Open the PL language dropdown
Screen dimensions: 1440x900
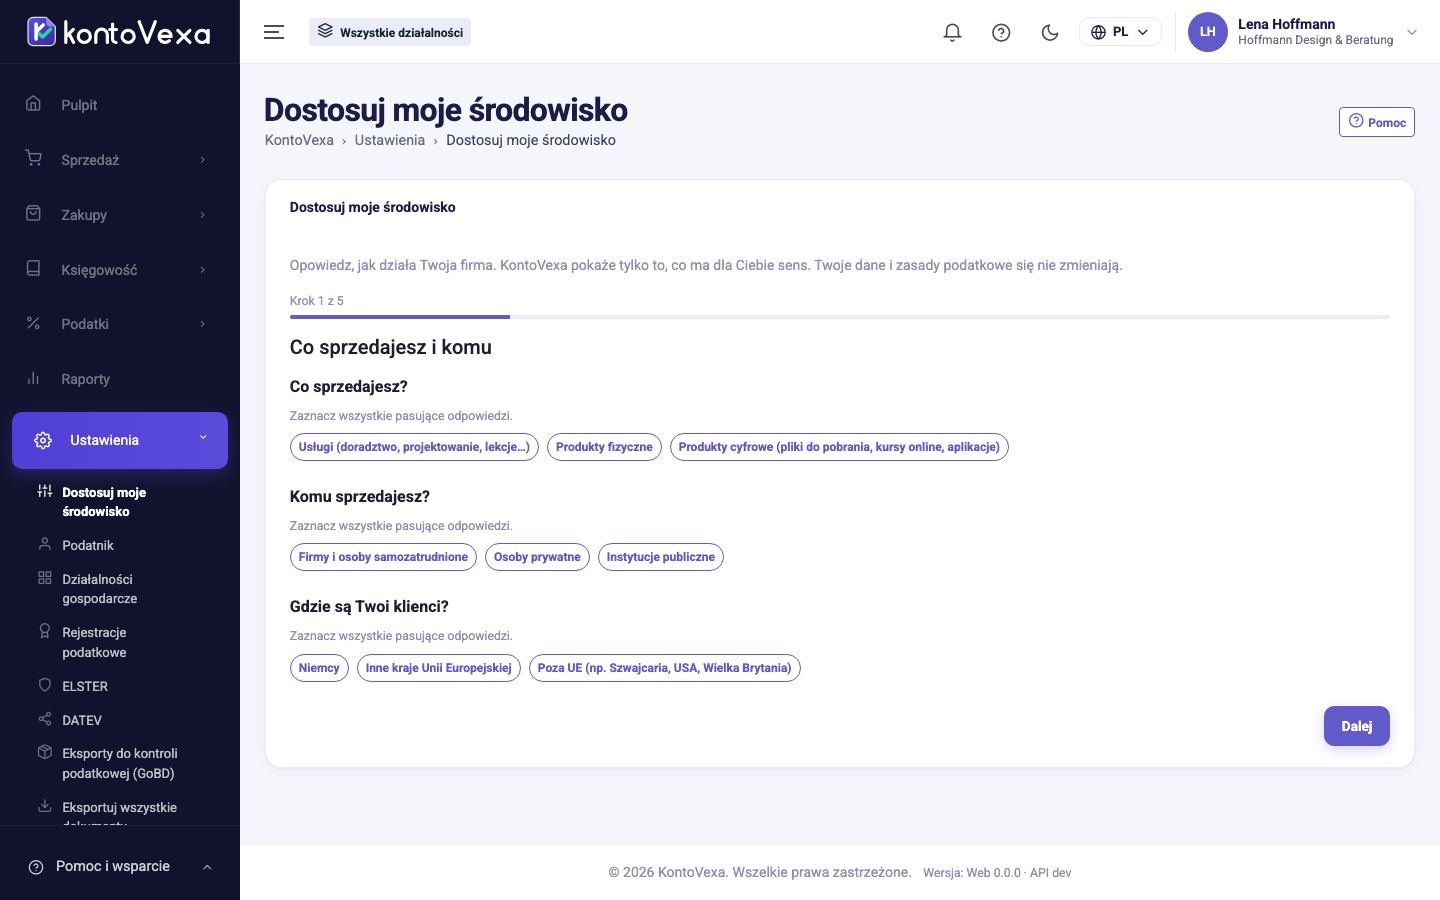pos(1120,32)
